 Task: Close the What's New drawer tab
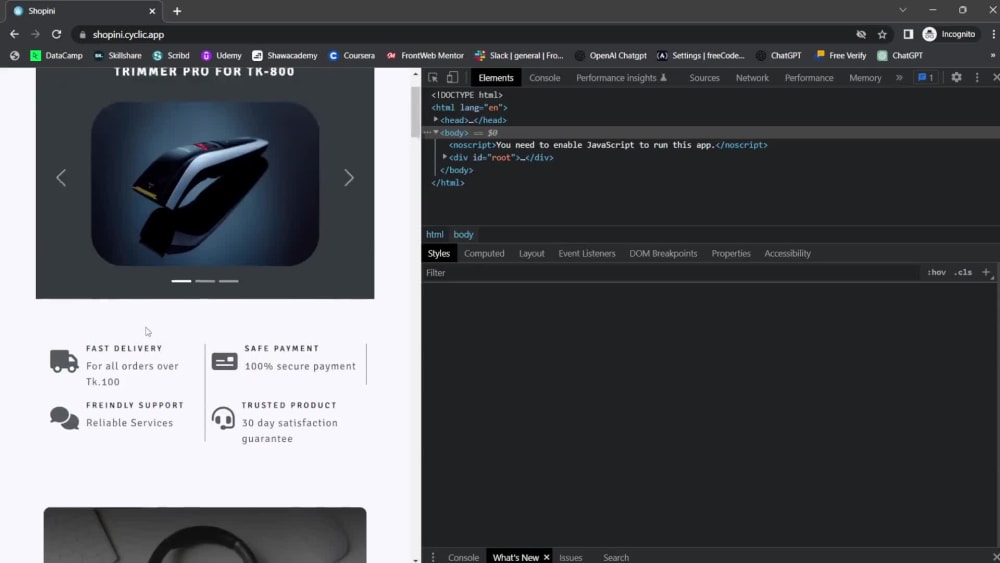[547, 557]
